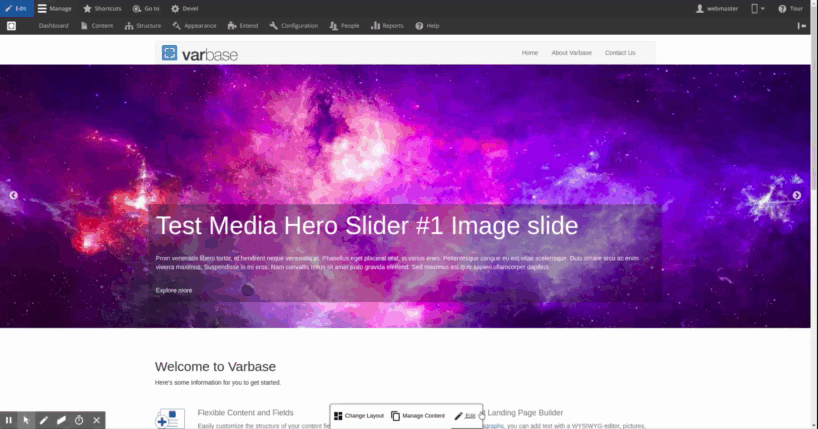Open the Help admin menu item

[x=427, y=26]
